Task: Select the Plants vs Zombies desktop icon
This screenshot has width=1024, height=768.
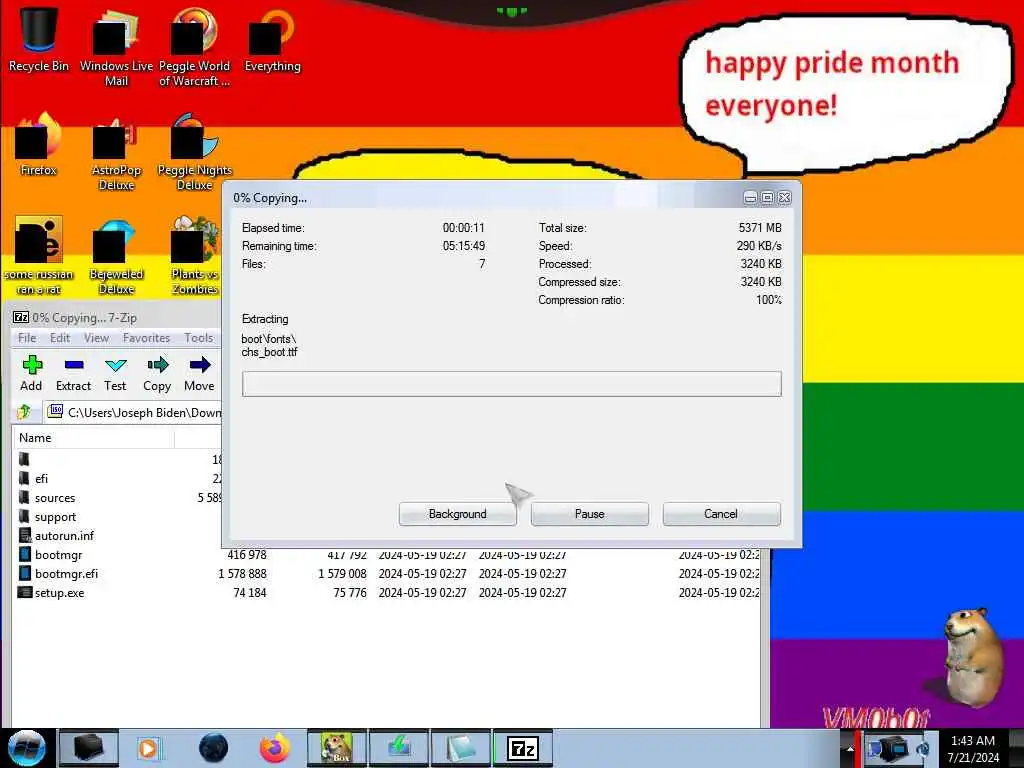Action: [195, 256]
